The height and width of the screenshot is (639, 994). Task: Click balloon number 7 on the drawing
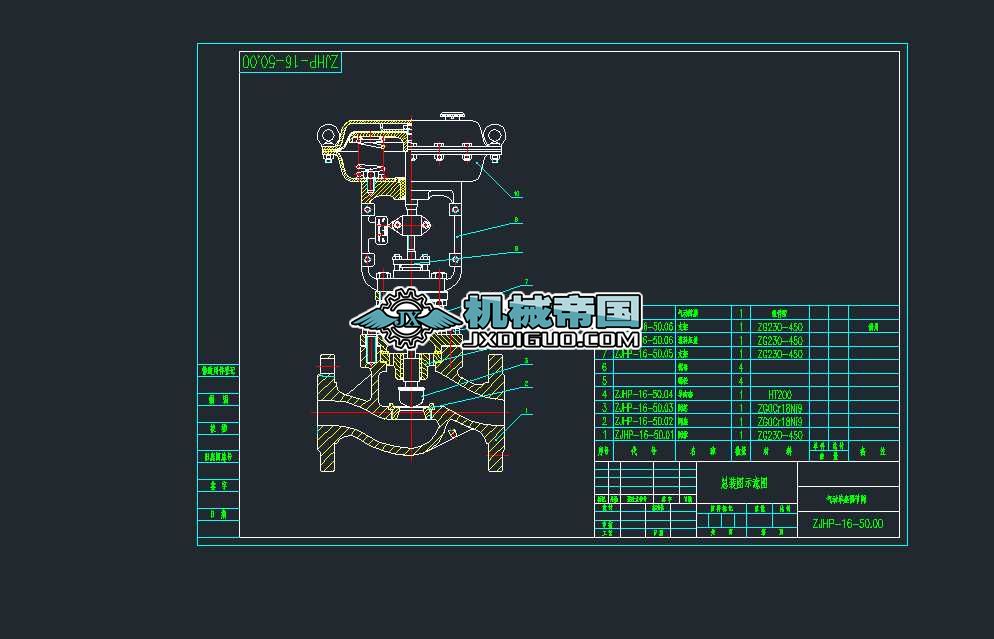[526, 282]
